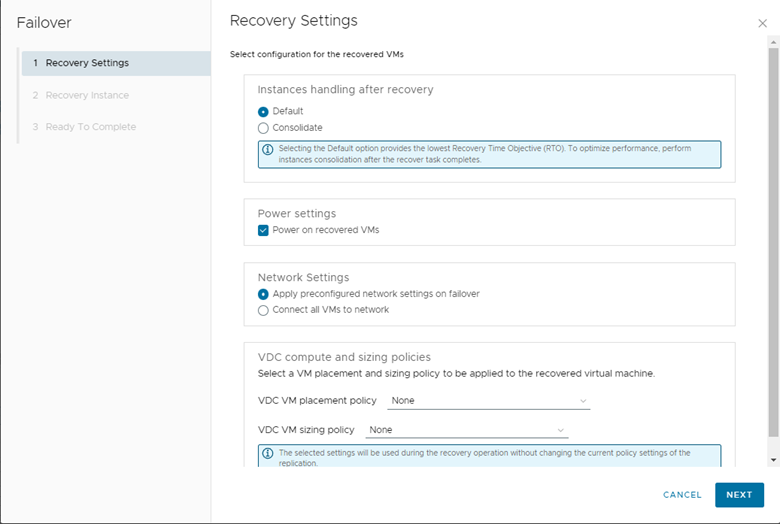Click the scrollbar down arrow

(773, 460)
